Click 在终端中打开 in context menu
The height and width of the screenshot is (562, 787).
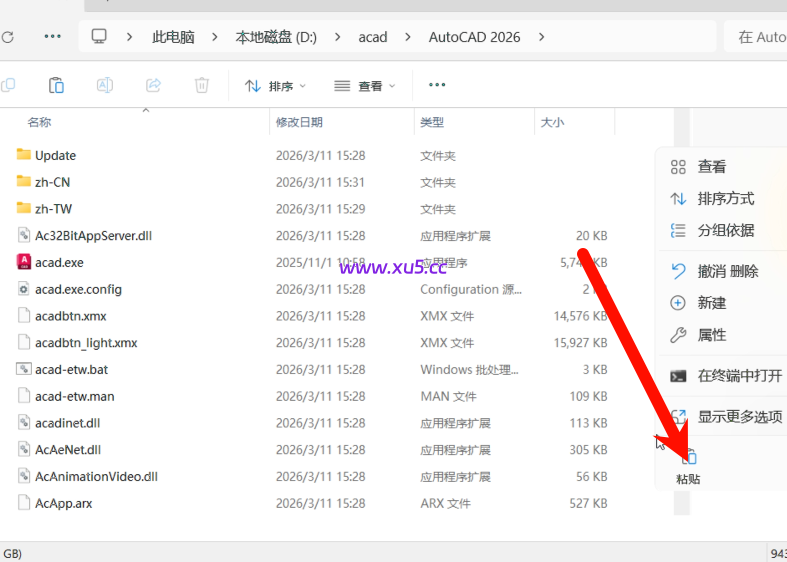739,376
